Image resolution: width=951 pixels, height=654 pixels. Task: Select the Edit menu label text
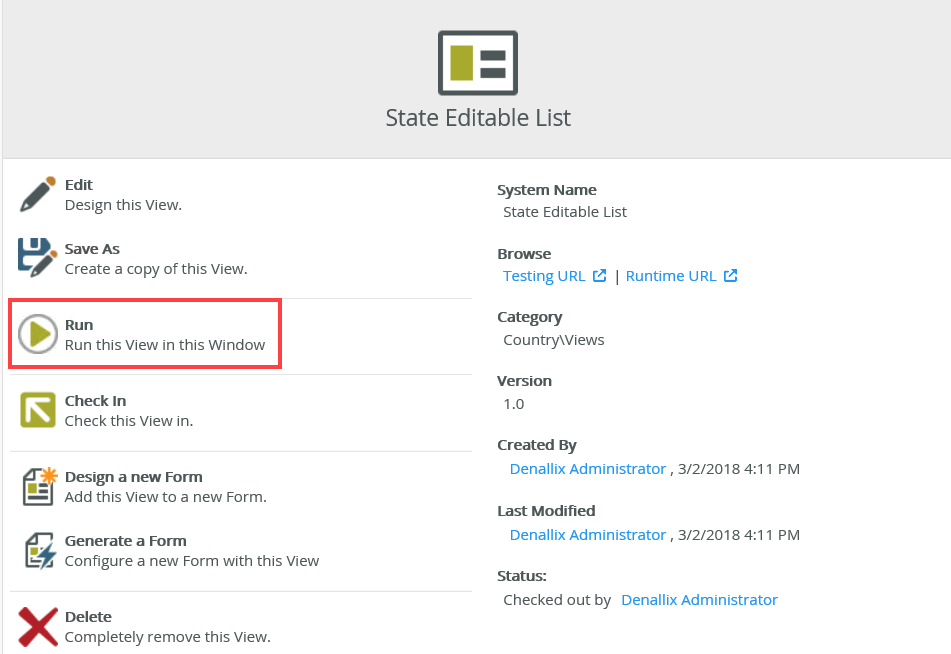tap(79, 185)
